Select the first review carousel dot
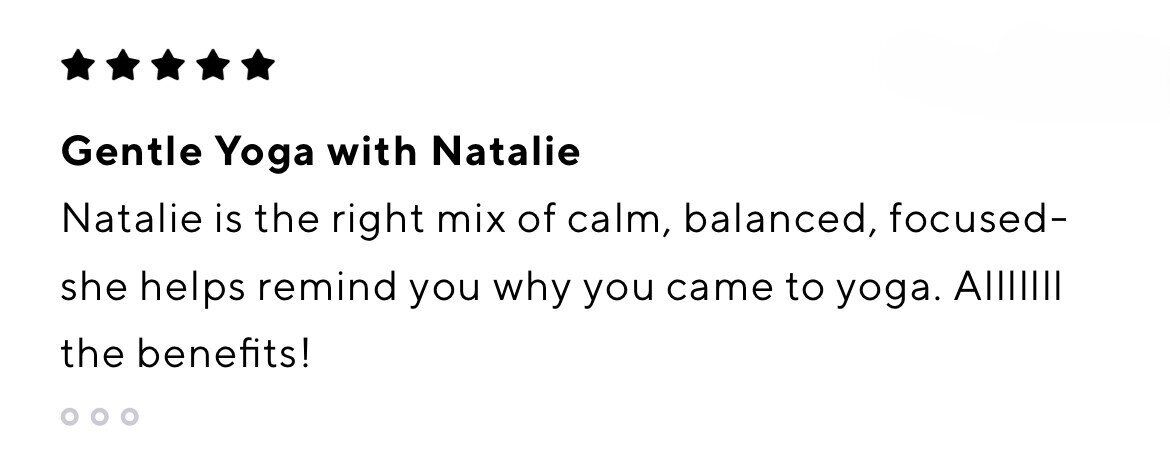The height and width of the screenshot is (455, 1170). pos(69,416)
